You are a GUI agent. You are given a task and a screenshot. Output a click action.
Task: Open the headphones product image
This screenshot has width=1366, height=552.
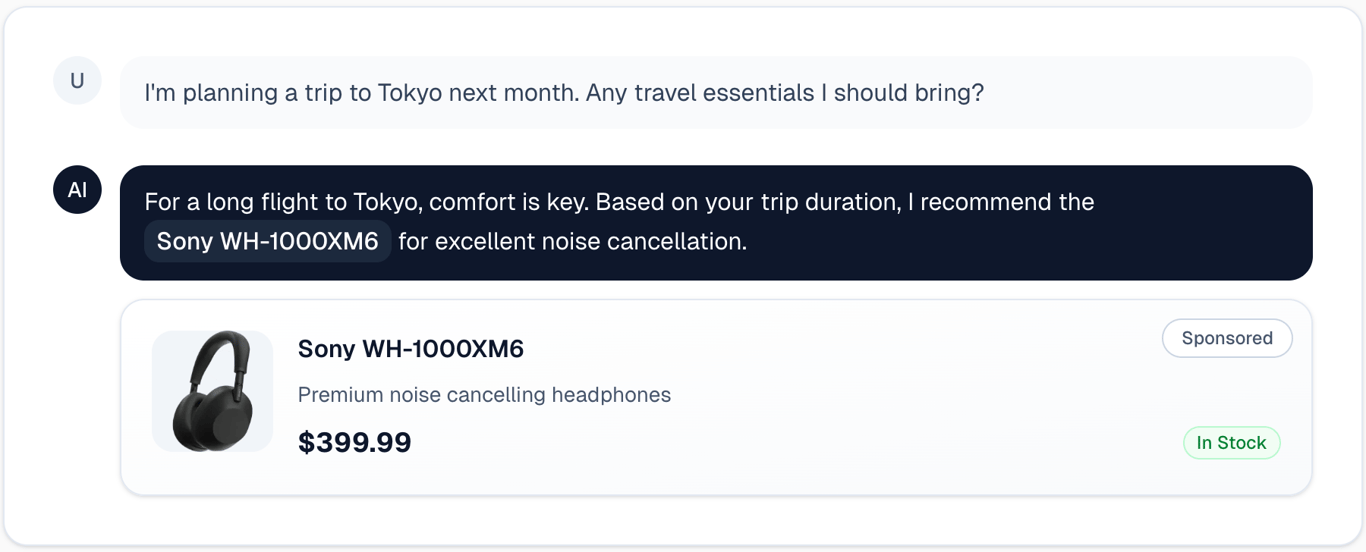tap(212, 391)
